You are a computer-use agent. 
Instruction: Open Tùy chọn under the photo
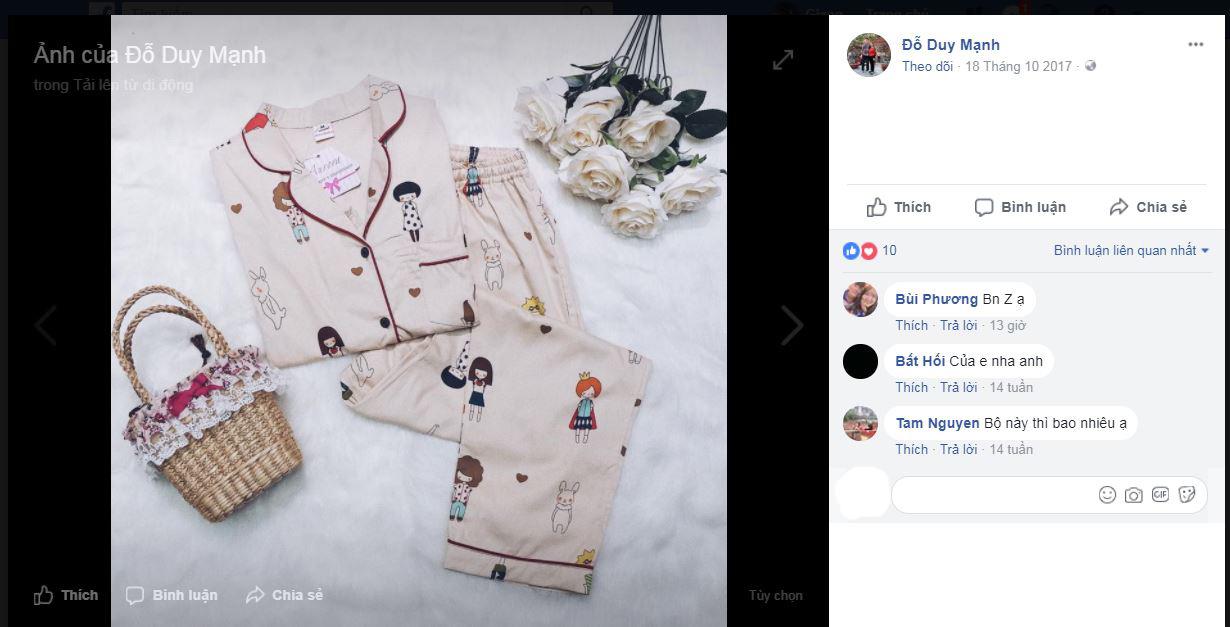775,595
